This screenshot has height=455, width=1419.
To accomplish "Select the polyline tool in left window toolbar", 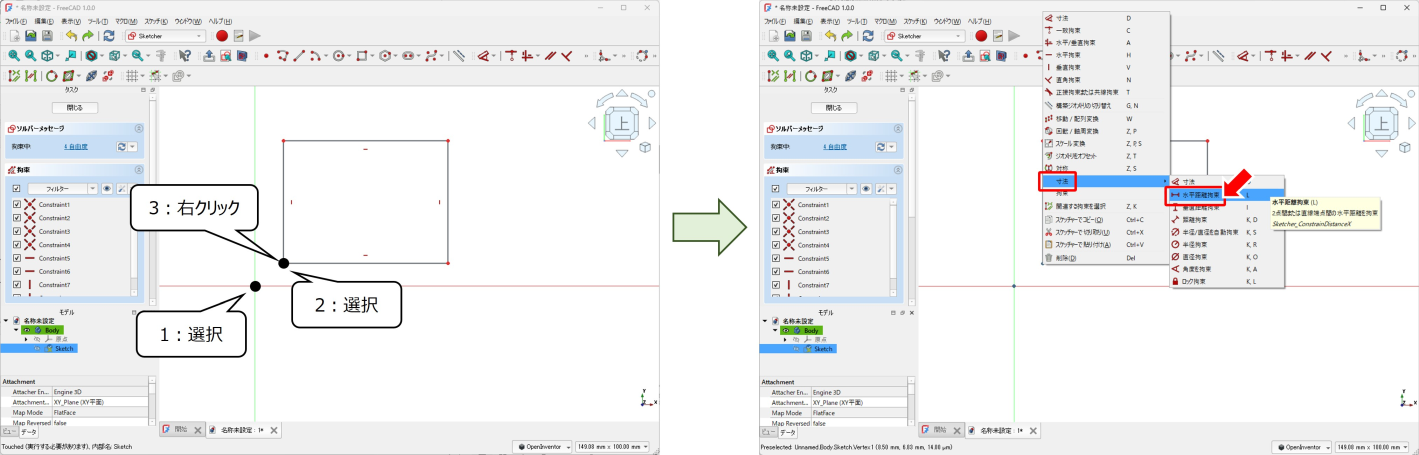I will [283, 56].
